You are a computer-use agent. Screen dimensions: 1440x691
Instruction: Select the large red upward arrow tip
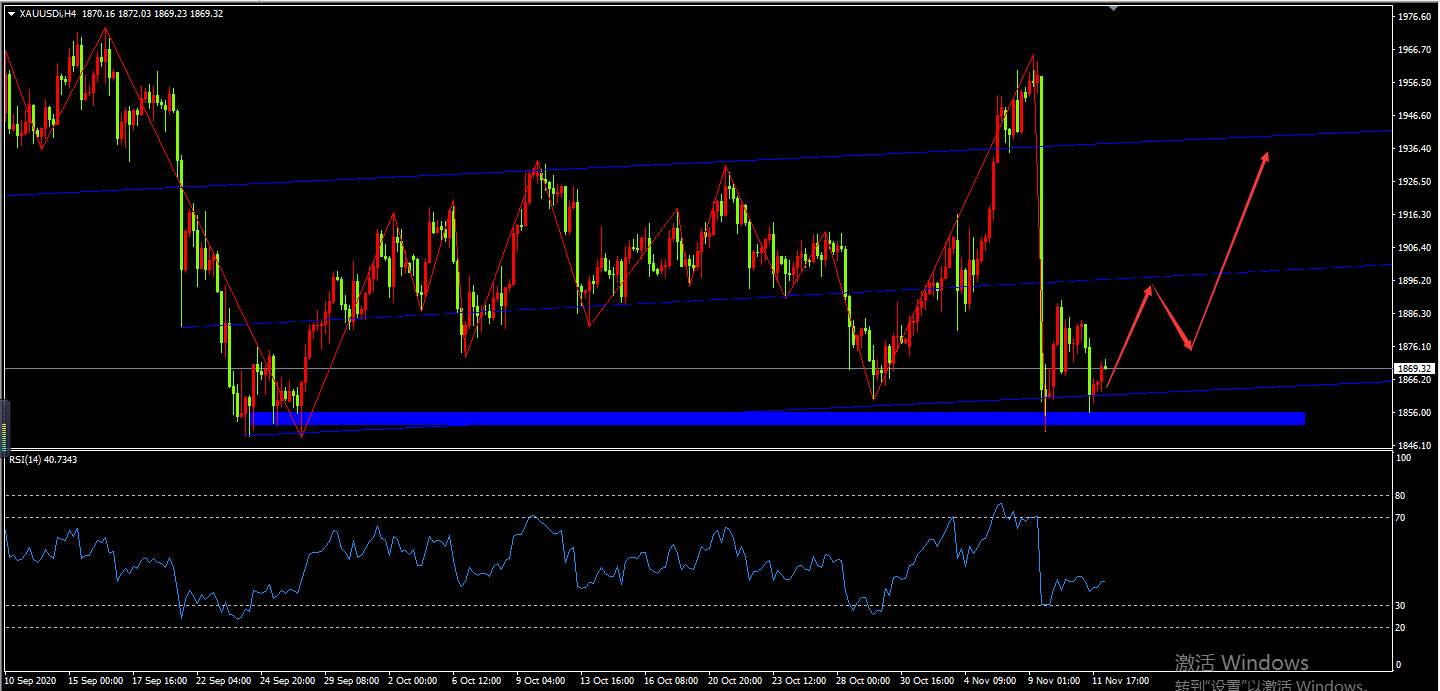coord(1265,156)
